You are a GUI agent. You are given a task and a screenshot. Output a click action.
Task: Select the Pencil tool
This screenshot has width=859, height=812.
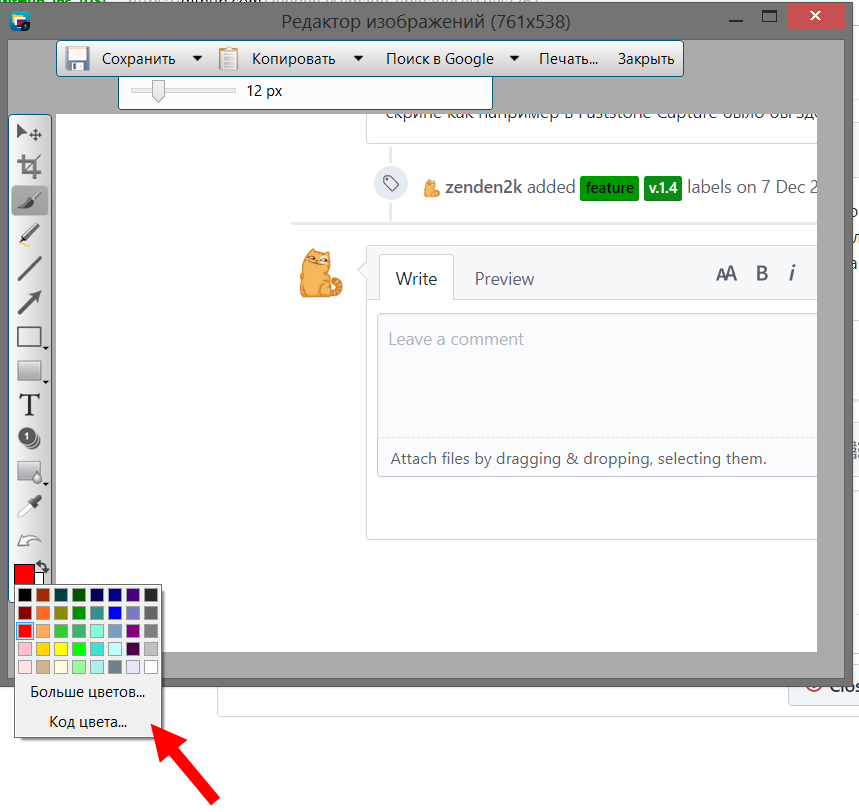click(x=29, y=235)
